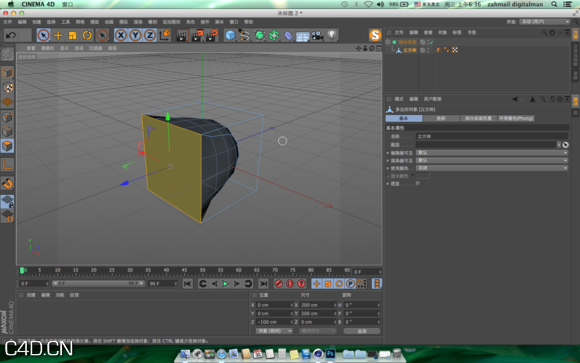The image size is (580, 363).
Task: Add a Light object
Action: click(x=332, y=36)
